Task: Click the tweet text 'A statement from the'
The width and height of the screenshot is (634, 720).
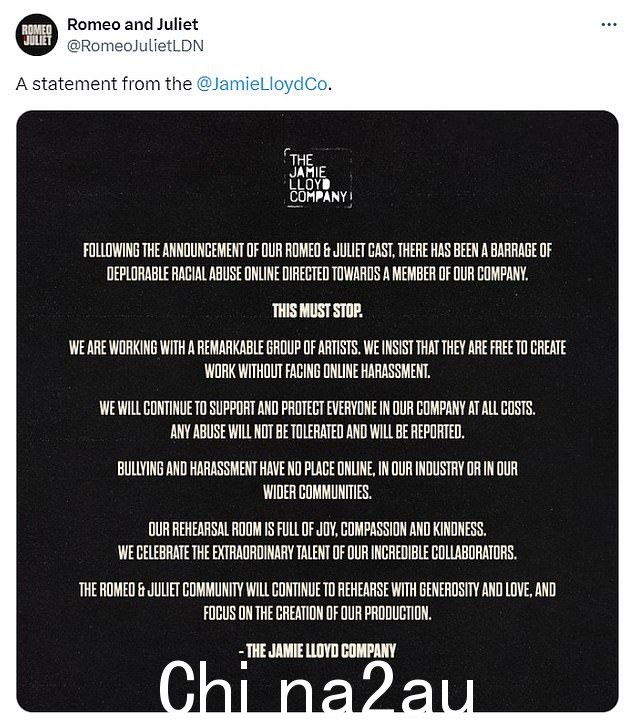Action: [104, 84]
